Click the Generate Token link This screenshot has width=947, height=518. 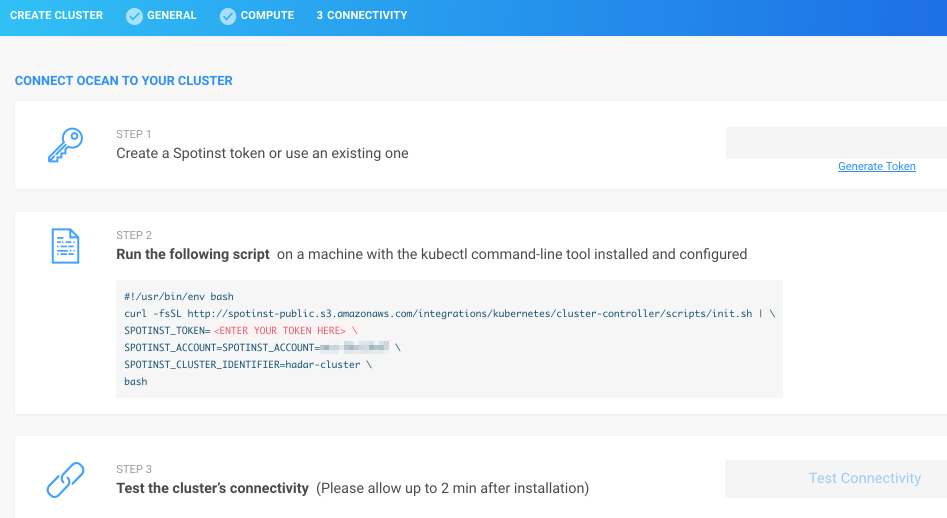(876, 167)
